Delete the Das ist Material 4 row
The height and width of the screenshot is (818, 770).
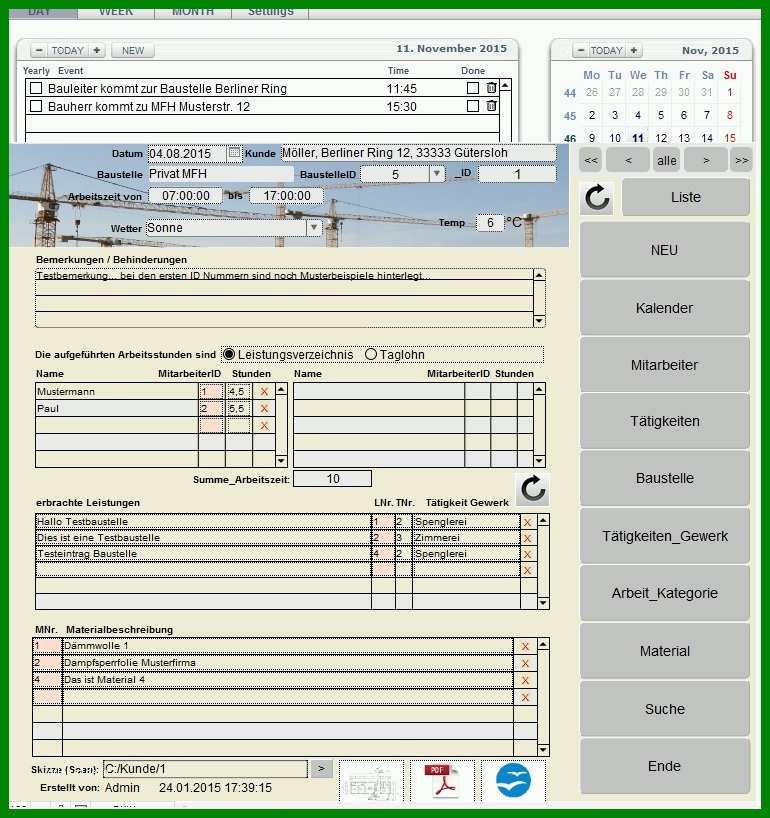click(x=525, y=680)
